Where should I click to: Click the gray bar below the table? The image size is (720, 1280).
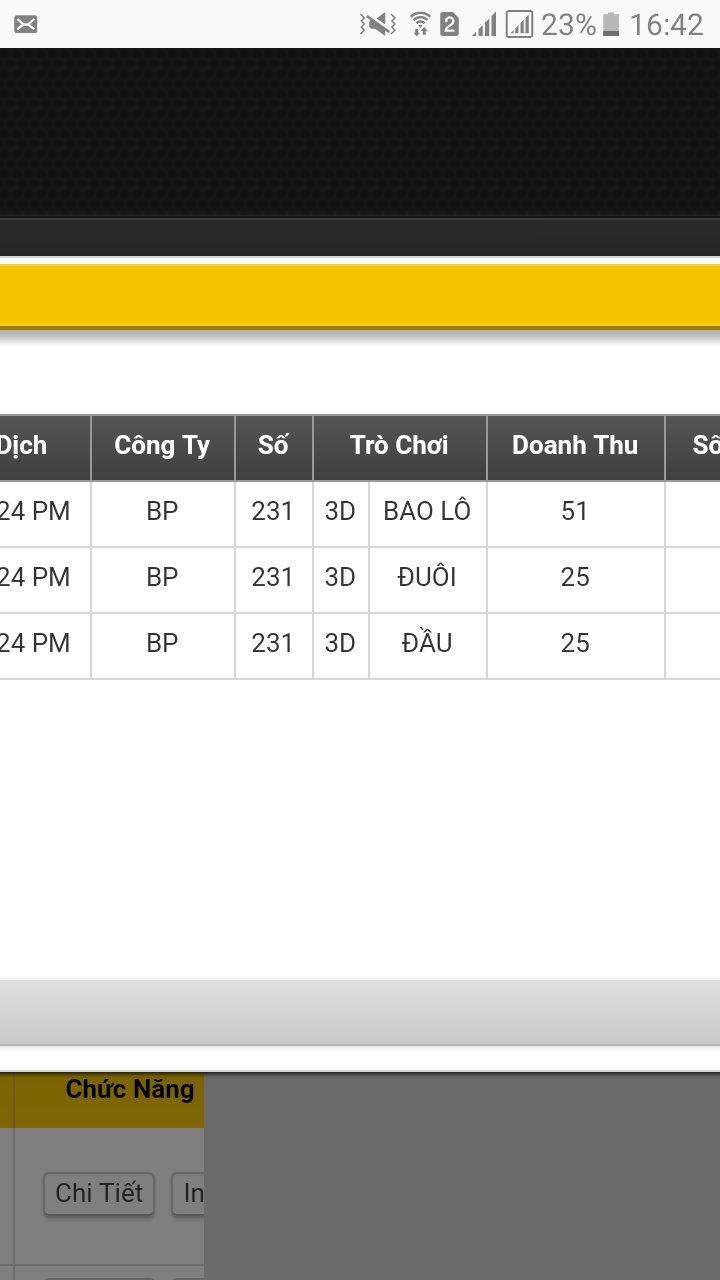tap(360, 1013)
